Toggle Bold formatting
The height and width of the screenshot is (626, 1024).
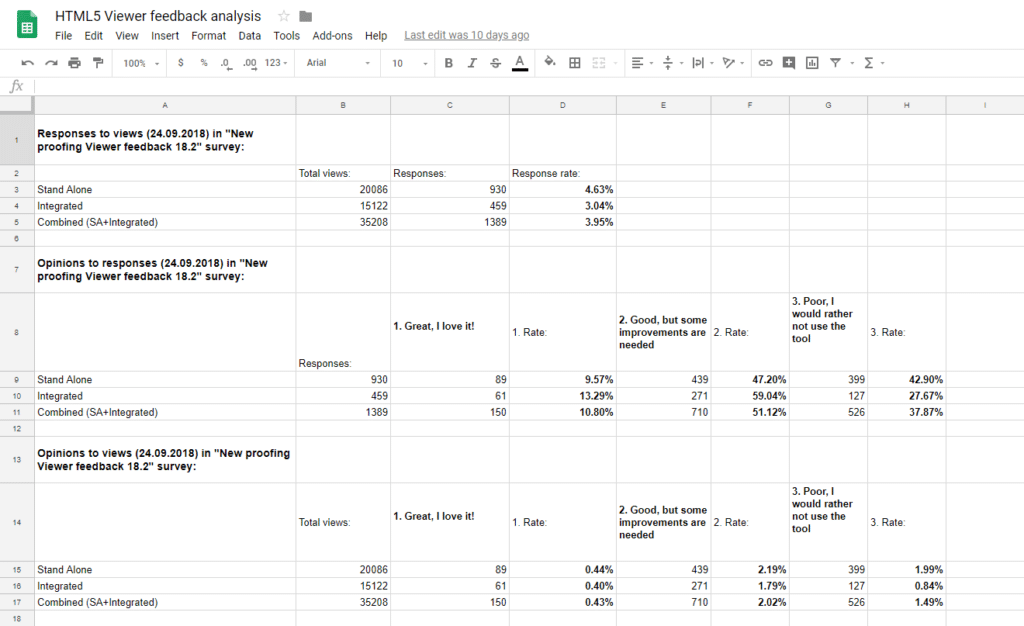449,63
